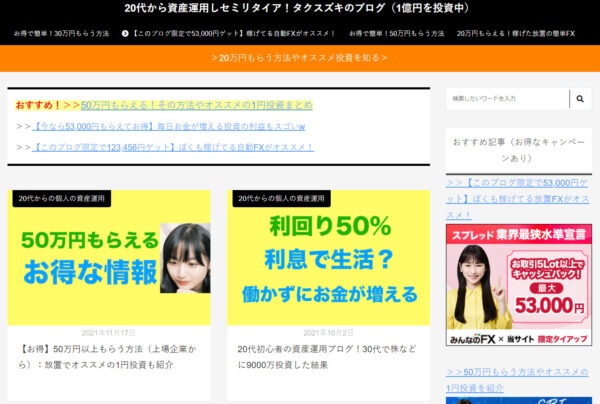Open the 20万円もらえる！稼げた放置の簡単FX menu item
600x404 pixels.
(x=516, y=34)
